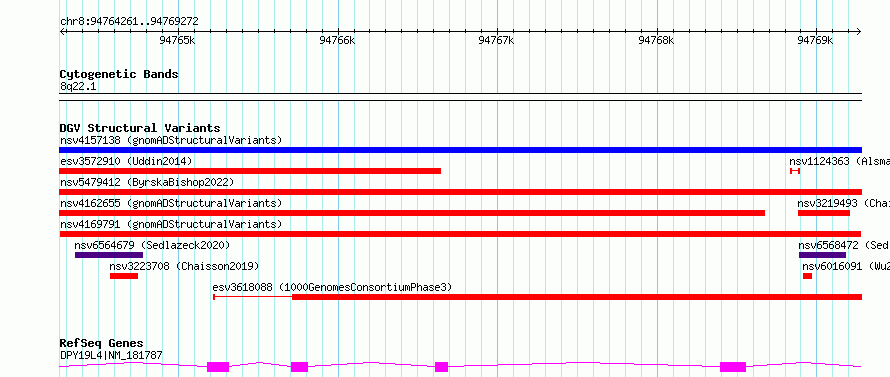Click the nsv3219493 red variant bar
The image size is (890, 377).
824,213
